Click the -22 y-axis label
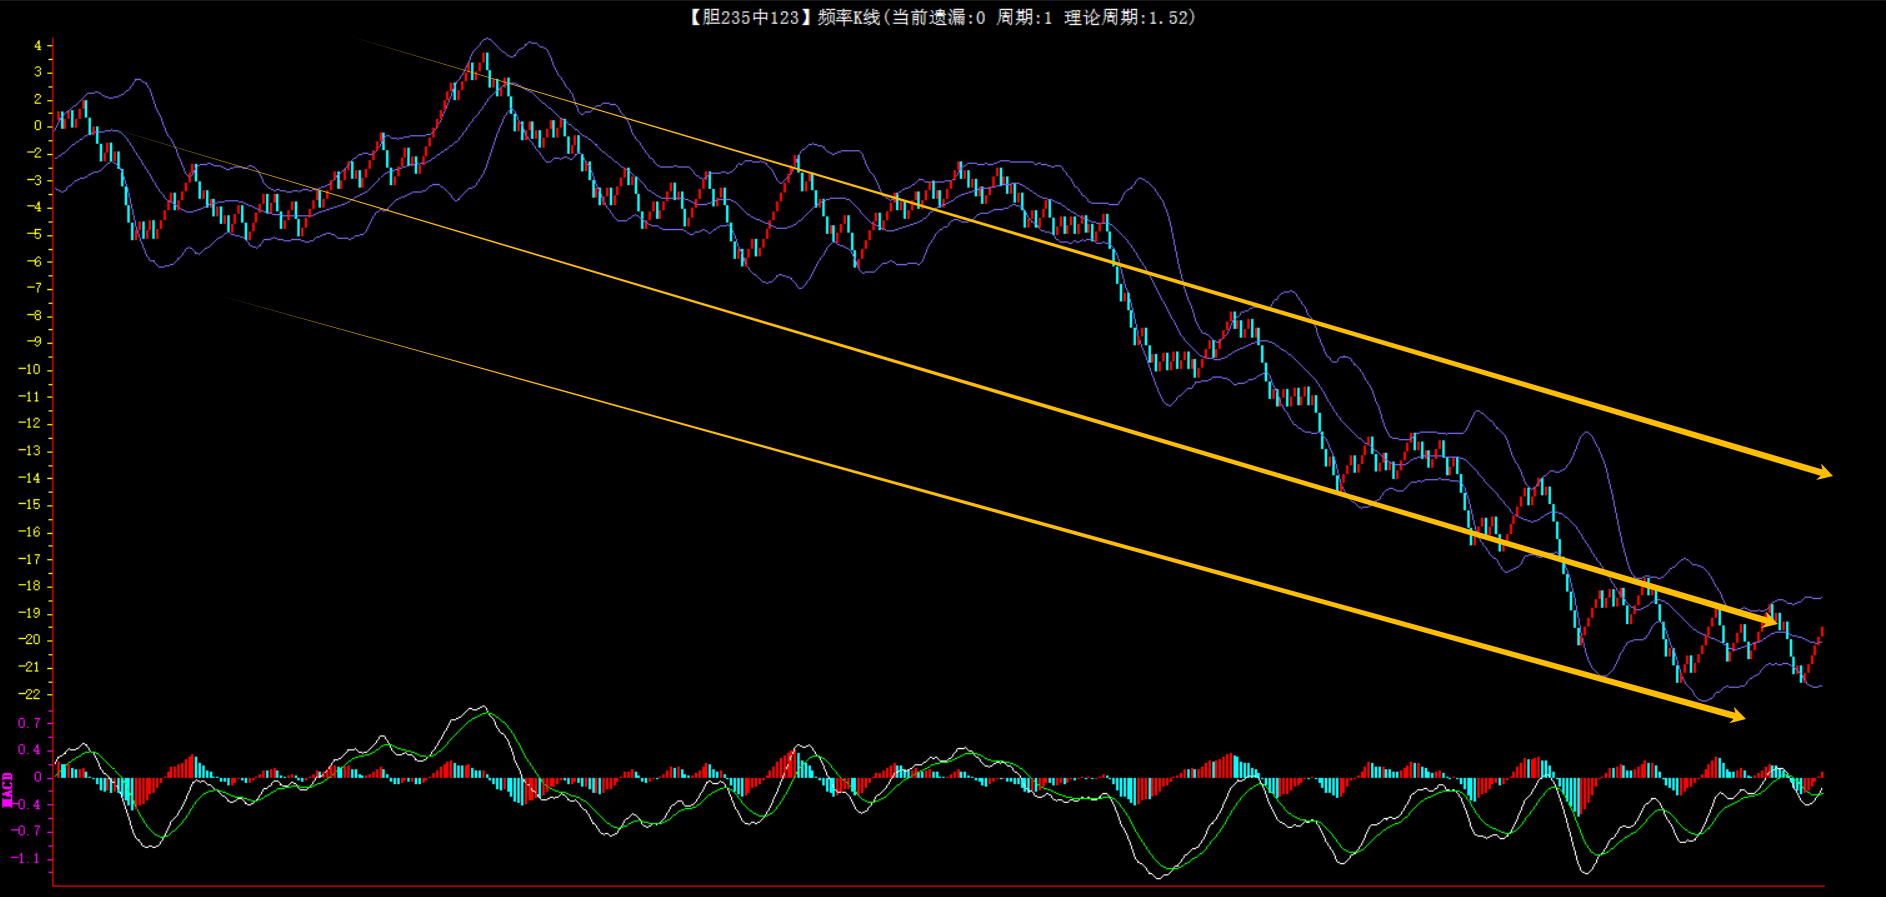This screenshot has height=897, width=1886. pos(30,694)
